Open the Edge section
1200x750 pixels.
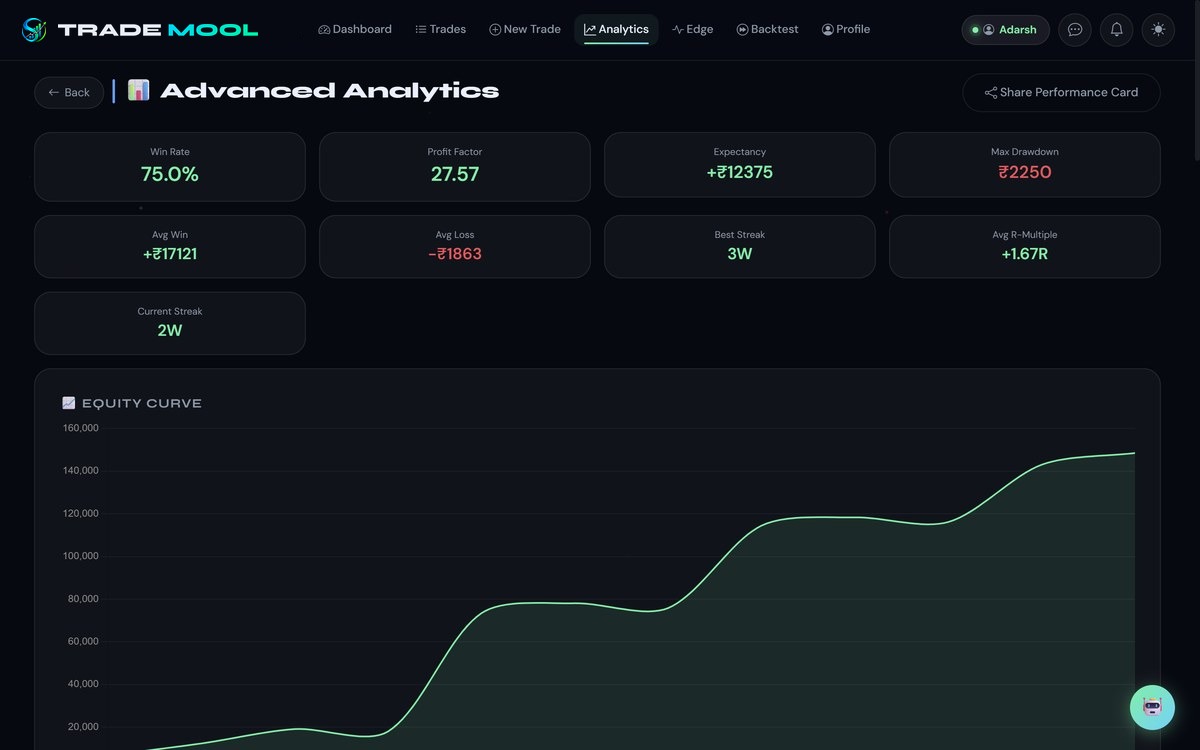click(693, 30)
